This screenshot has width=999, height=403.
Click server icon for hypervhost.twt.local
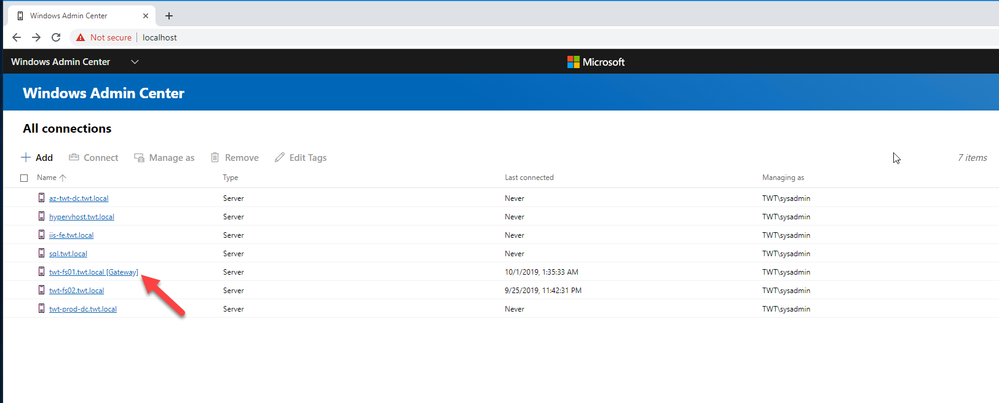(x=41, y=216)
